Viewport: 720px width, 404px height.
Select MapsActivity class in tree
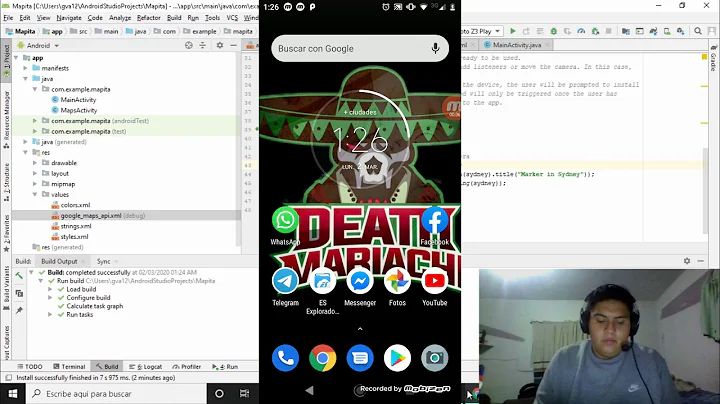click(79, 110)
